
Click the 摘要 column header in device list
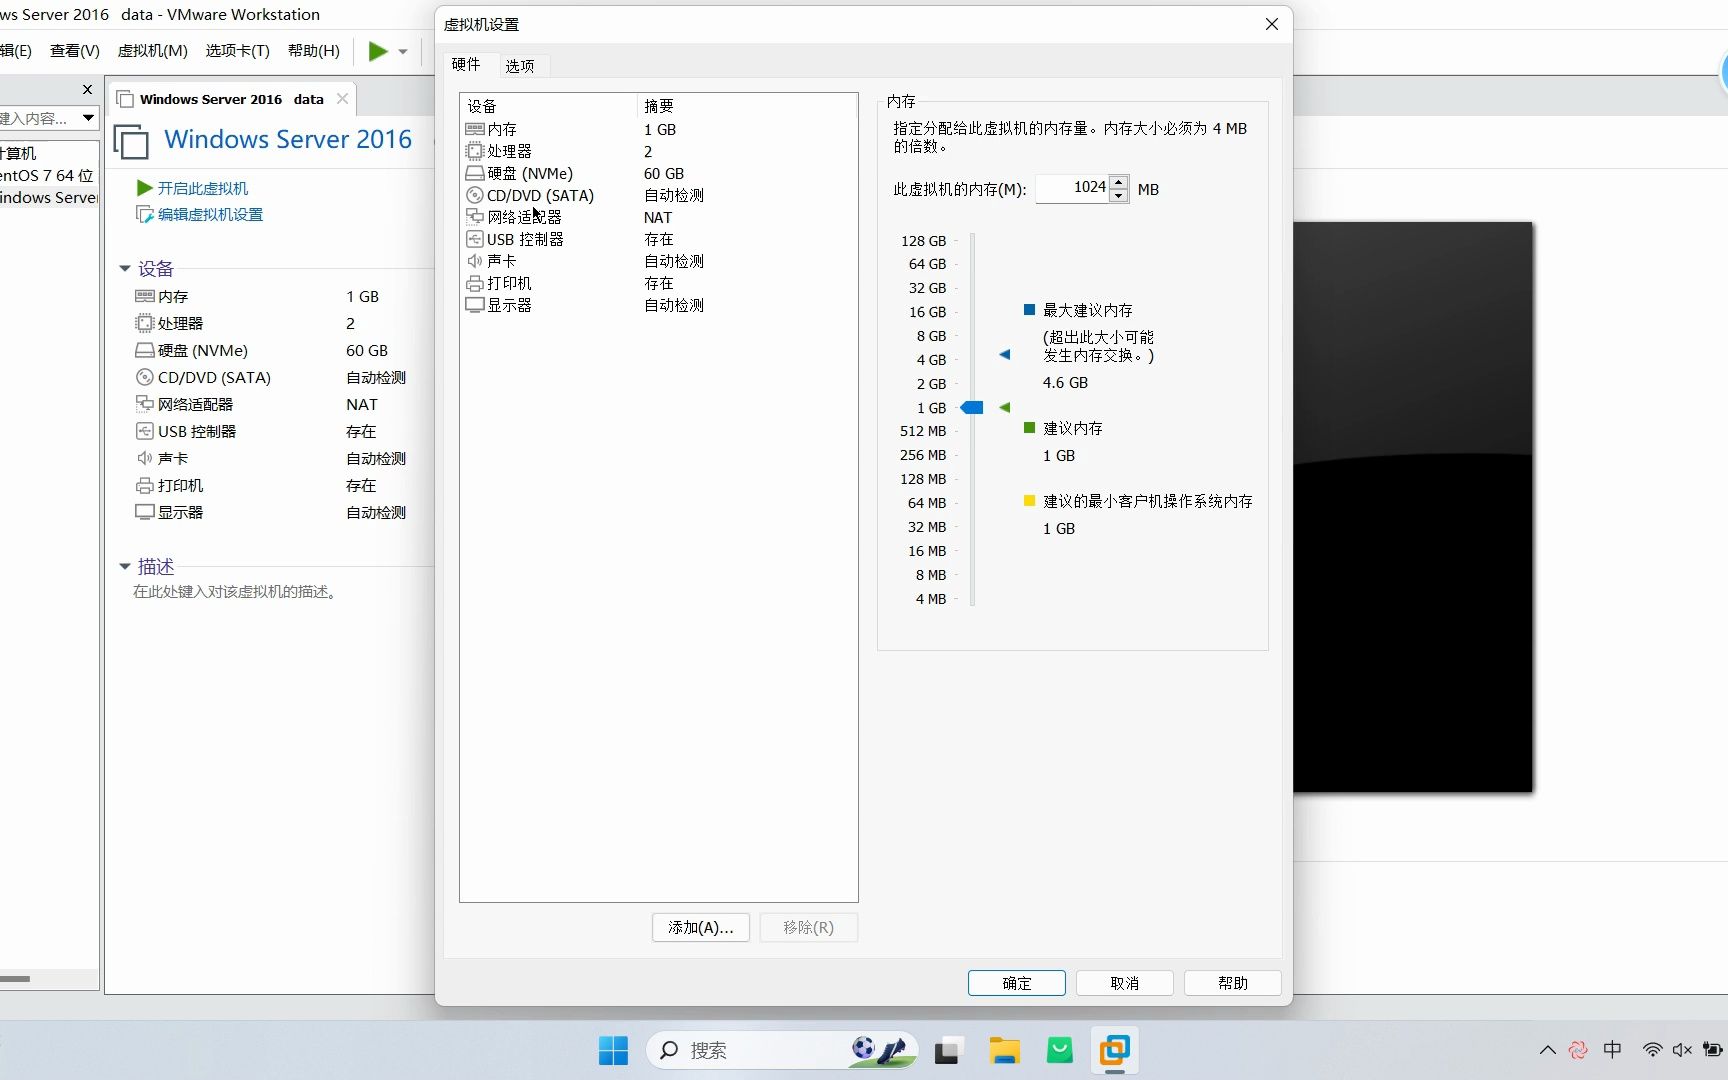[x=747, y=105]
